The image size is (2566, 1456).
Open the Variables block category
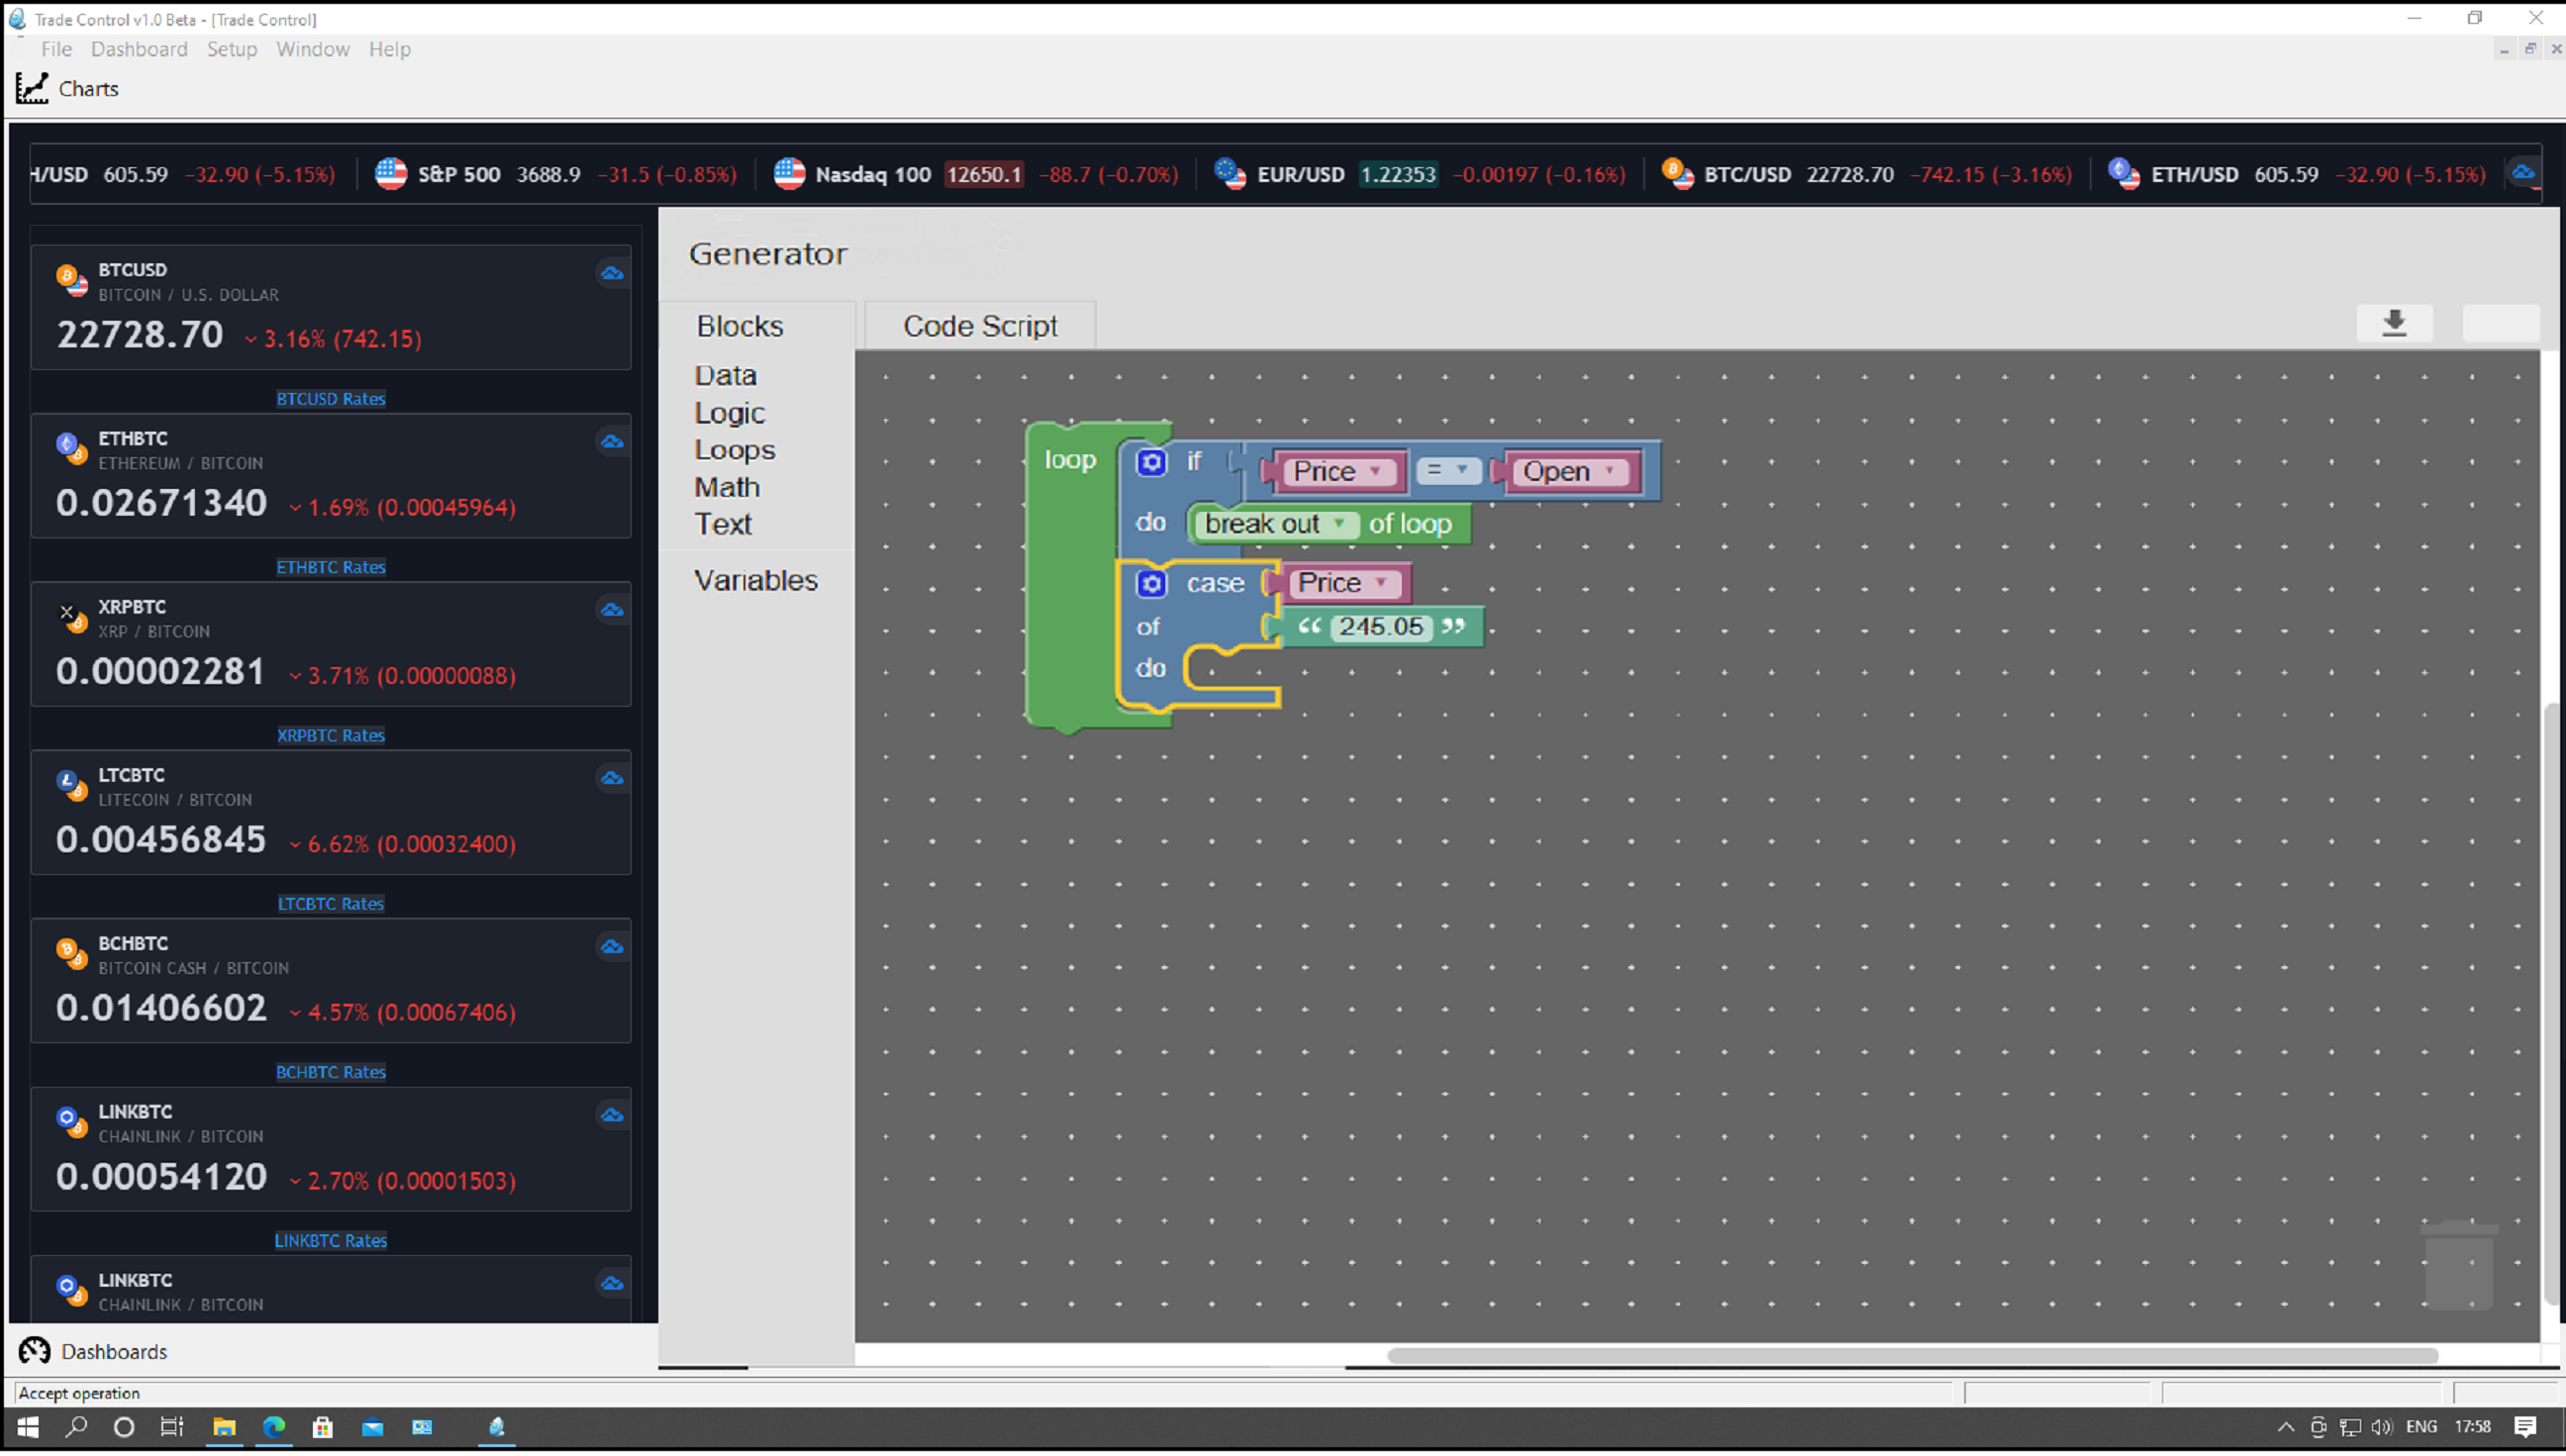(x=756, y=581)
